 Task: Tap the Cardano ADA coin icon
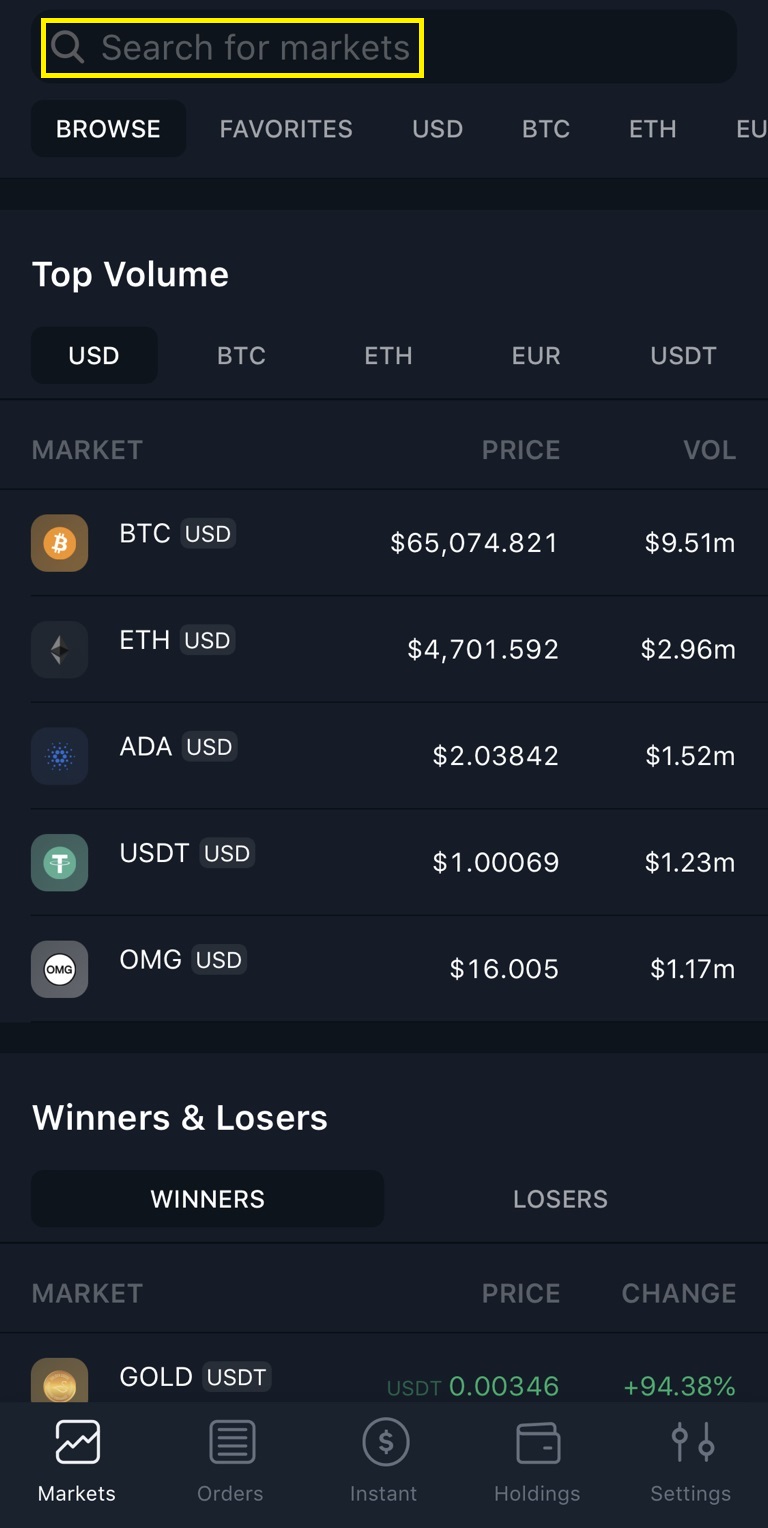pos(60,756)
